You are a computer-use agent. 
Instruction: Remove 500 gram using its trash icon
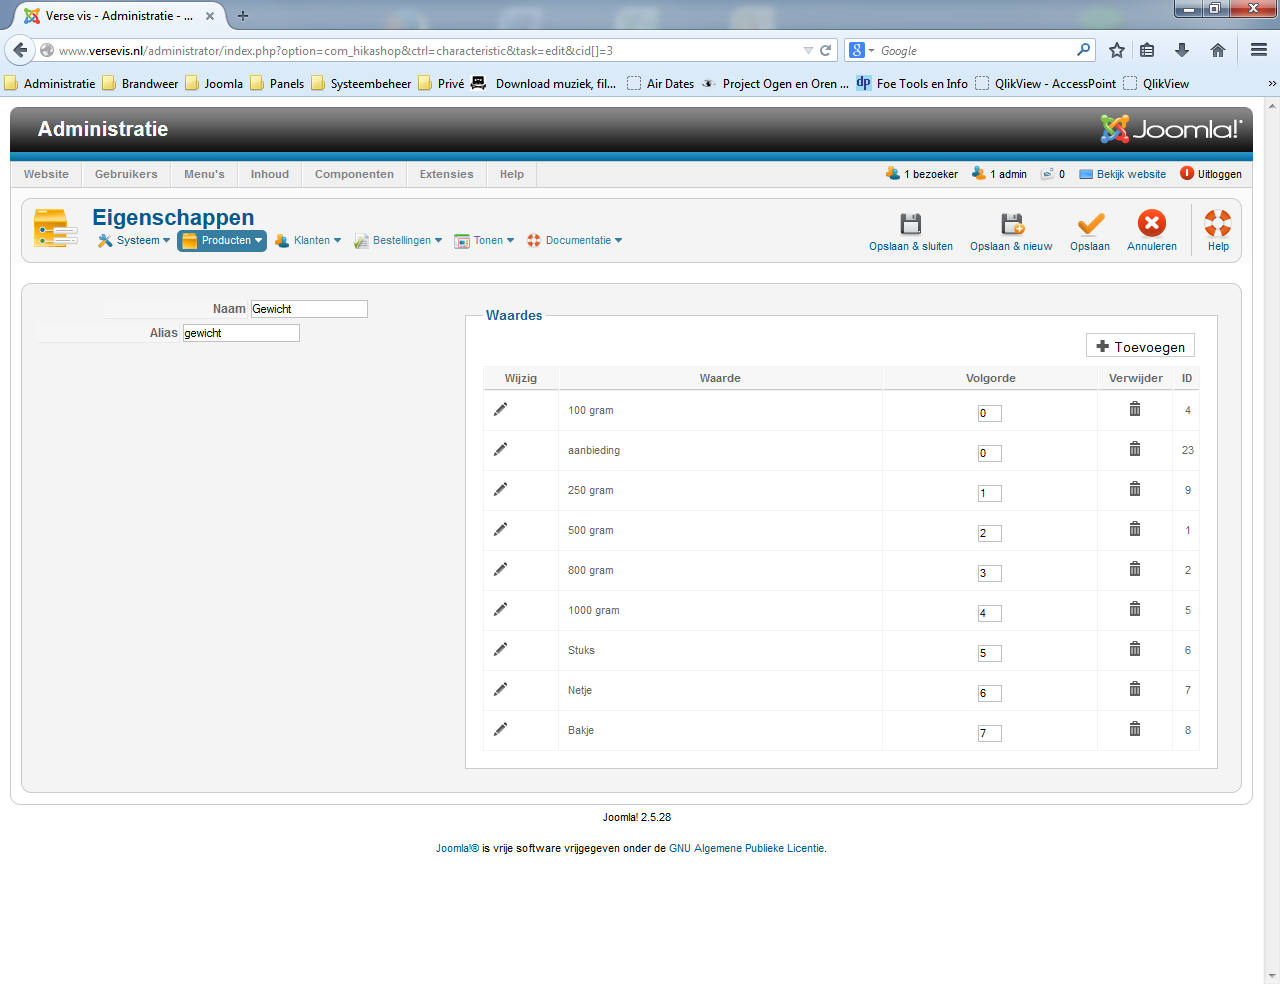tap(1135, 529)
